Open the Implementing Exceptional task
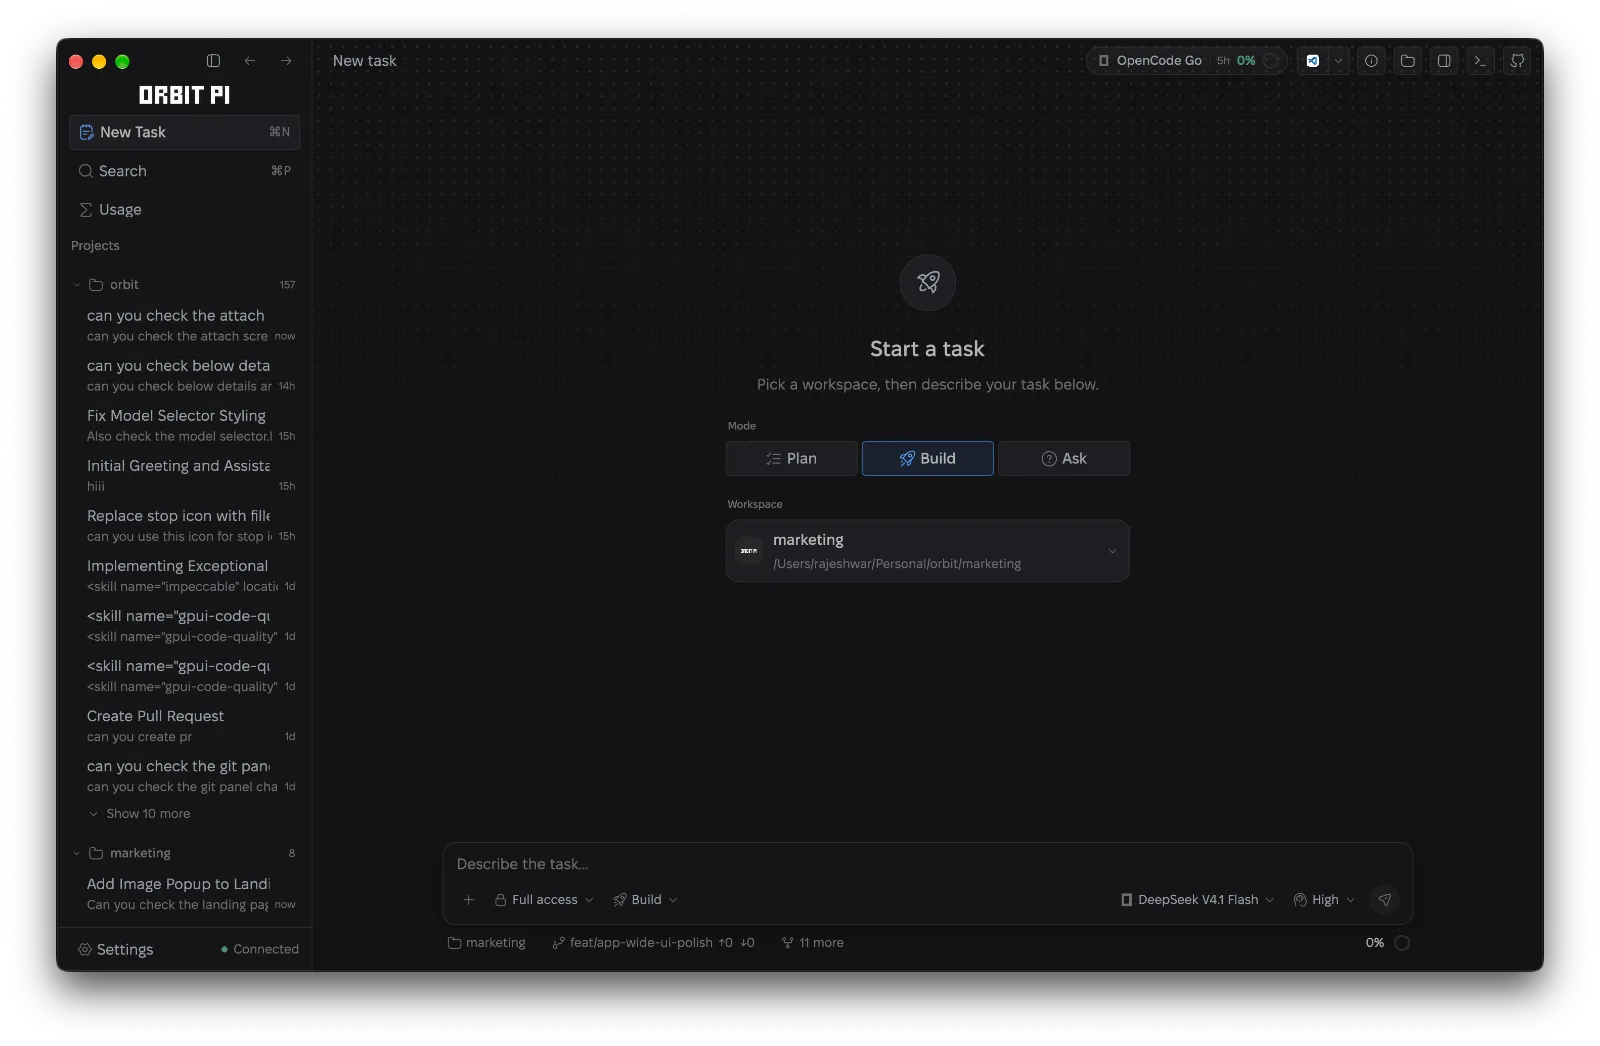Screen dimensions: 1600x1046 click(190, 575)
